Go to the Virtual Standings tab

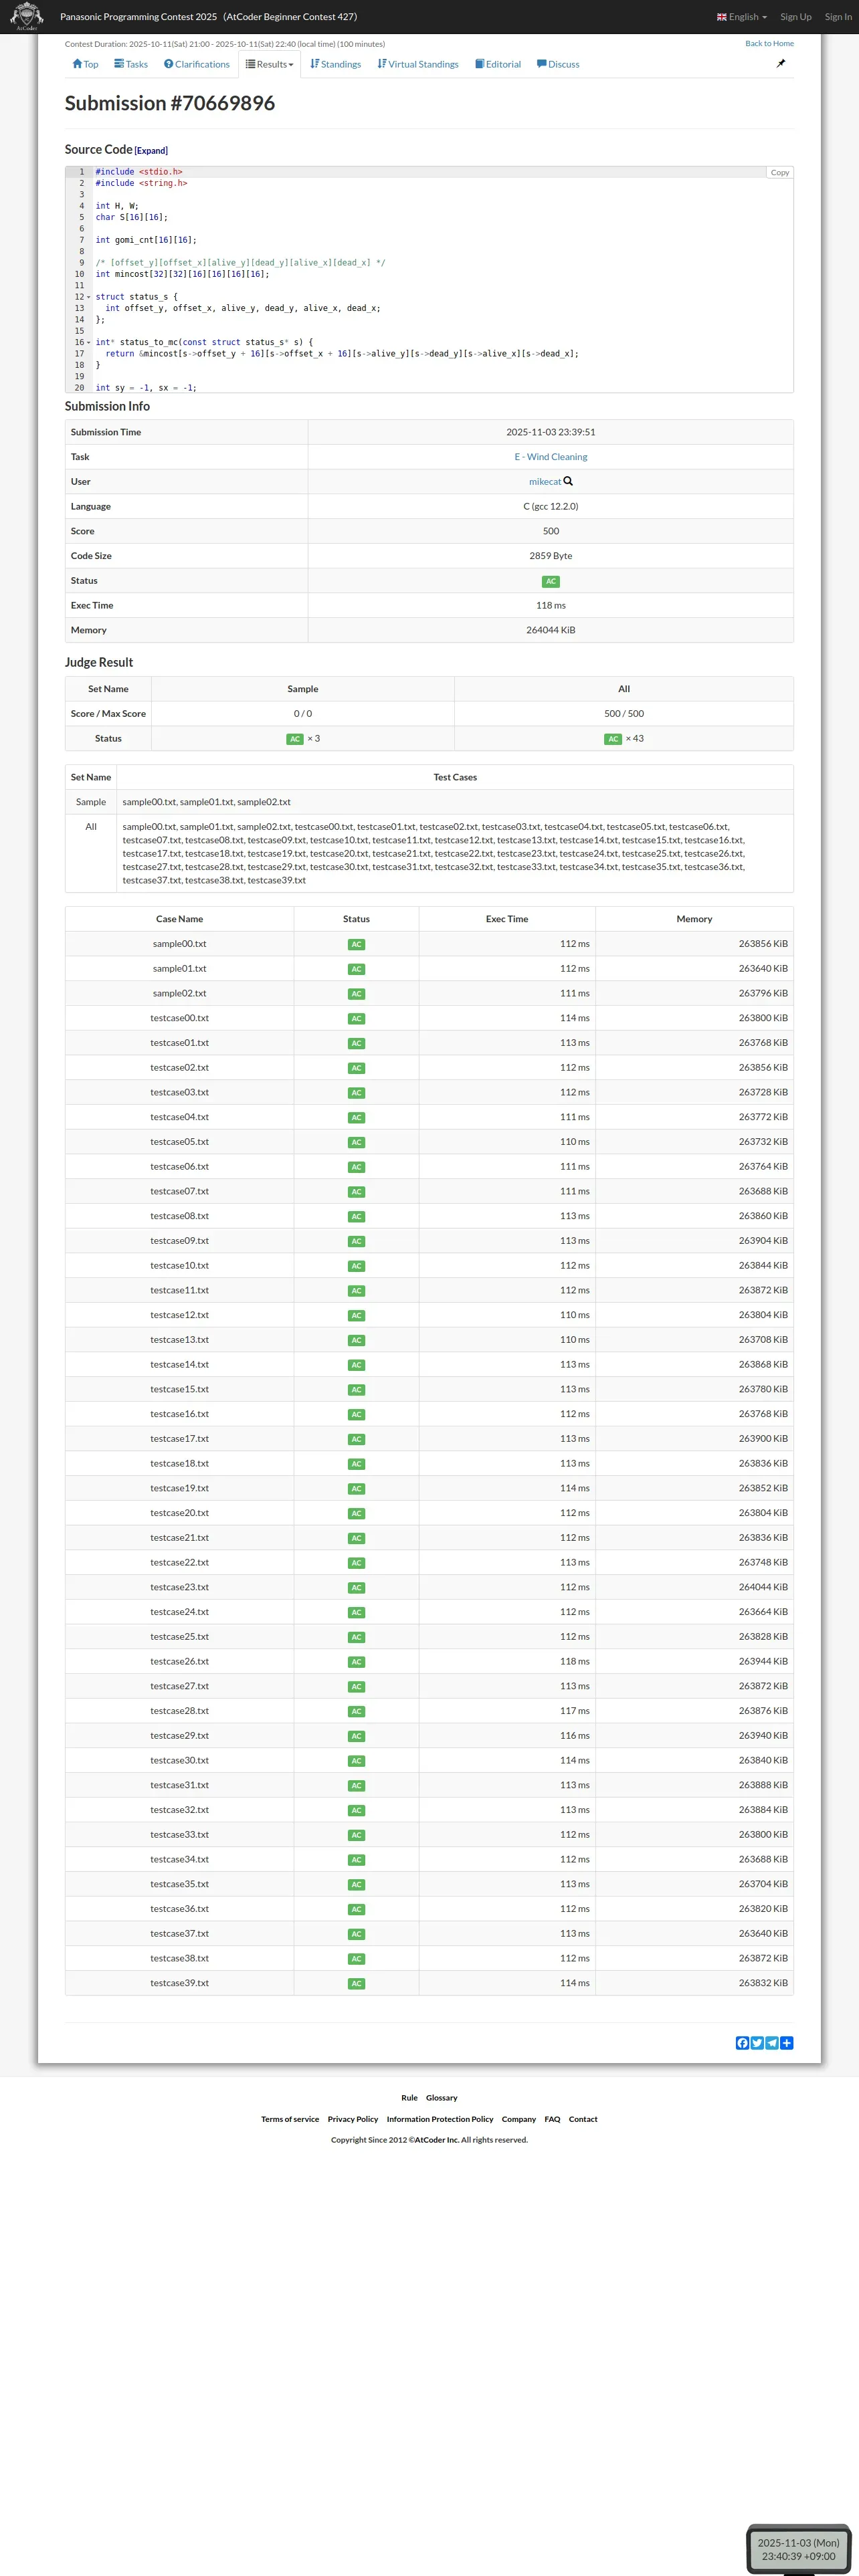click(418, 64)
